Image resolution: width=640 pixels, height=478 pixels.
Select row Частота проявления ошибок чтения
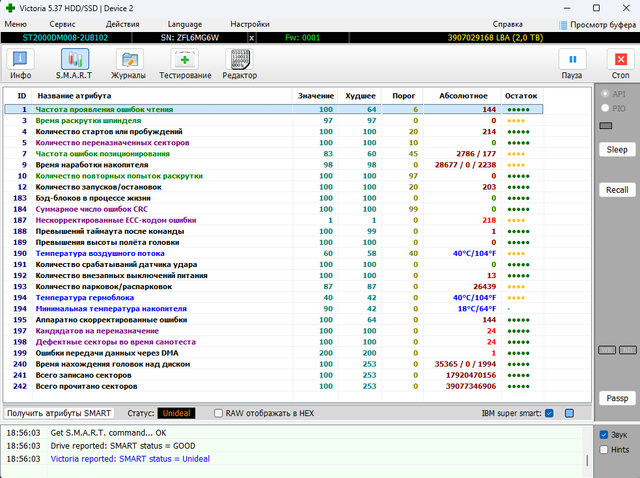(273, 109)
